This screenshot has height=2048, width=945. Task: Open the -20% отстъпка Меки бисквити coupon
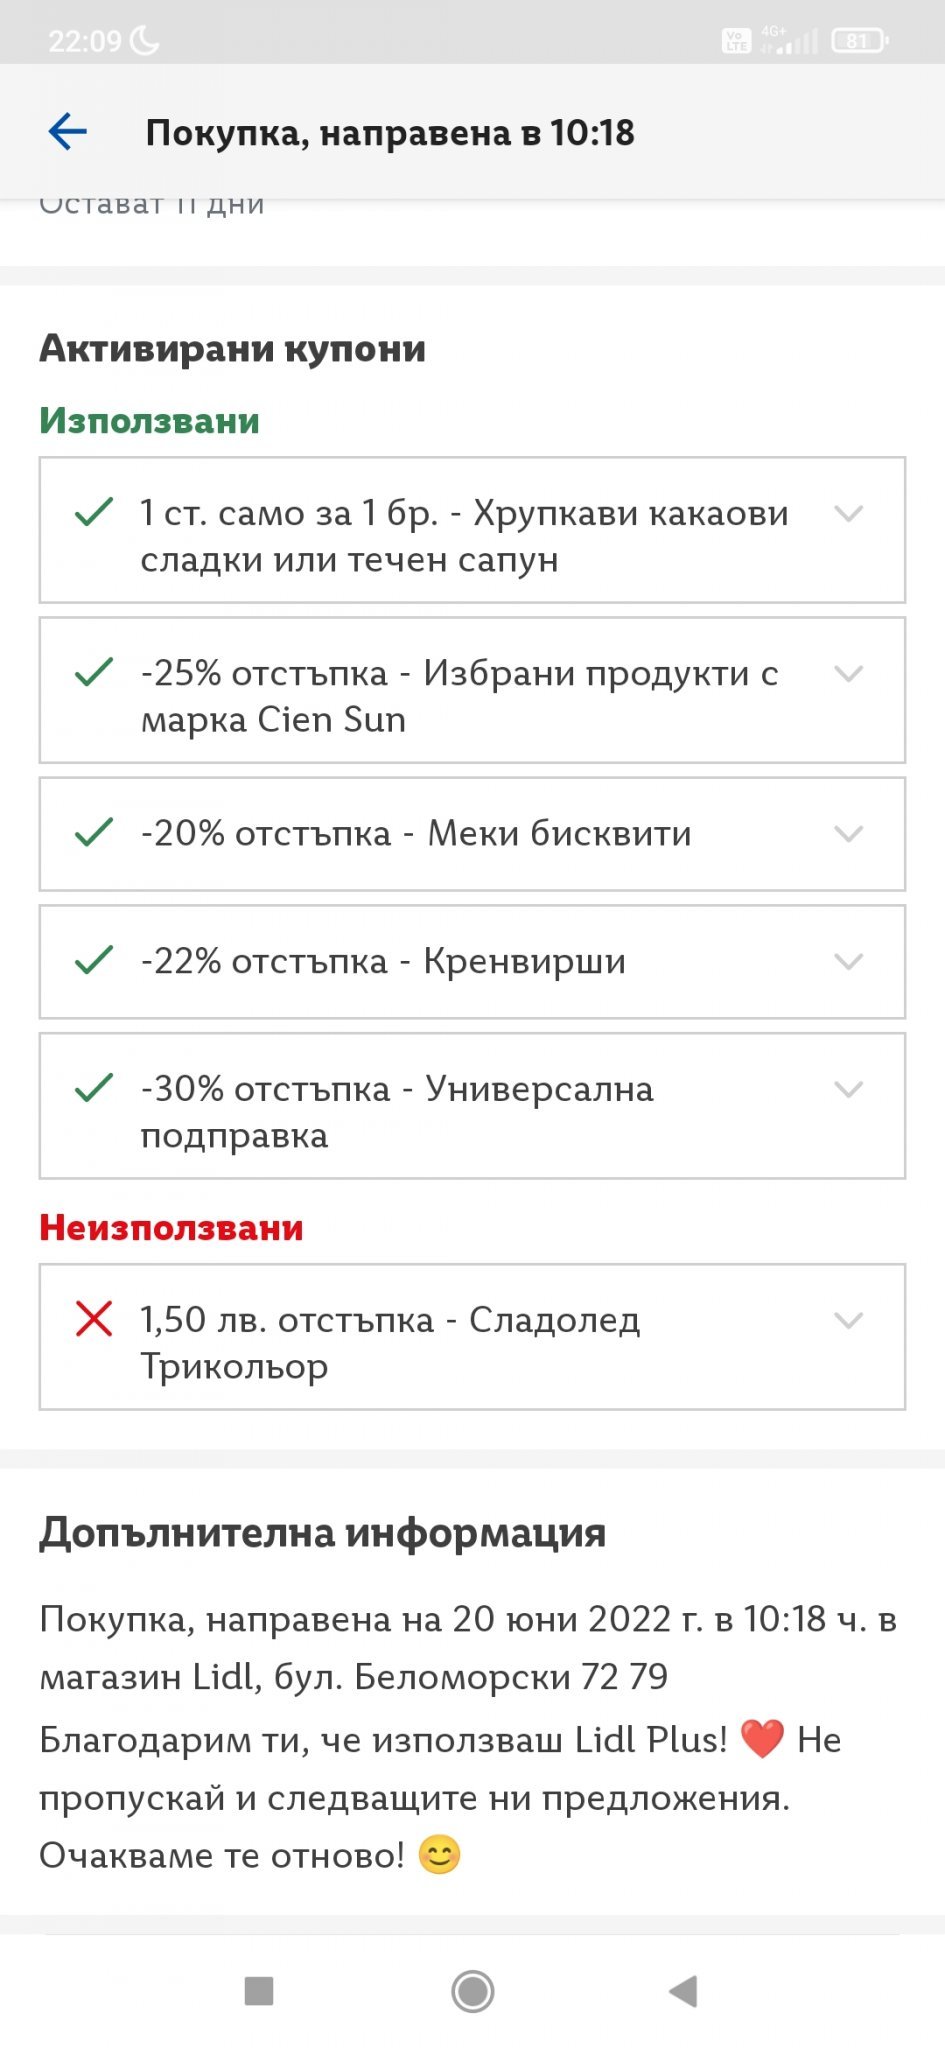pos(416,834)
